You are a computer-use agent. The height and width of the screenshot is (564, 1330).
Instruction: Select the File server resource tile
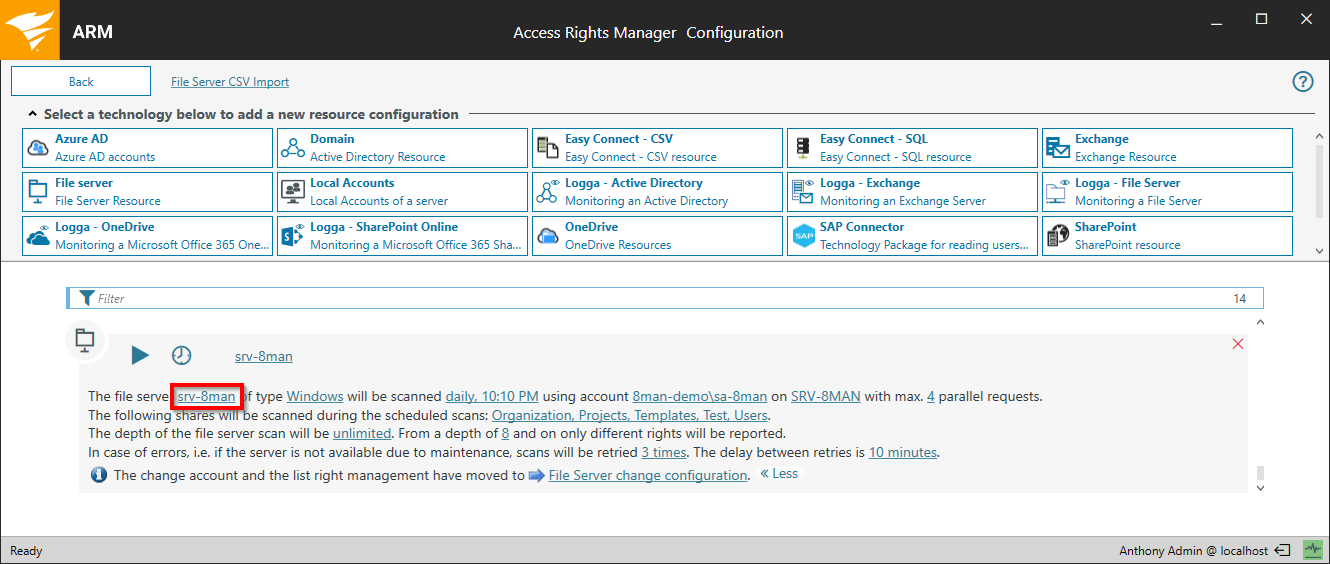(x=147, y=192)
